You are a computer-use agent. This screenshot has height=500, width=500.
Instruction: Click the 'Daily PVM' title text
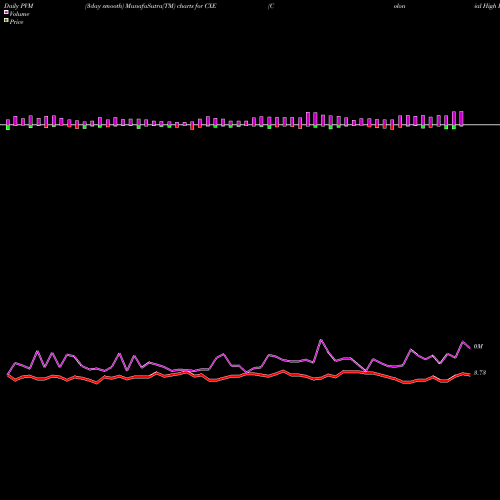click(x=18, y=6)
